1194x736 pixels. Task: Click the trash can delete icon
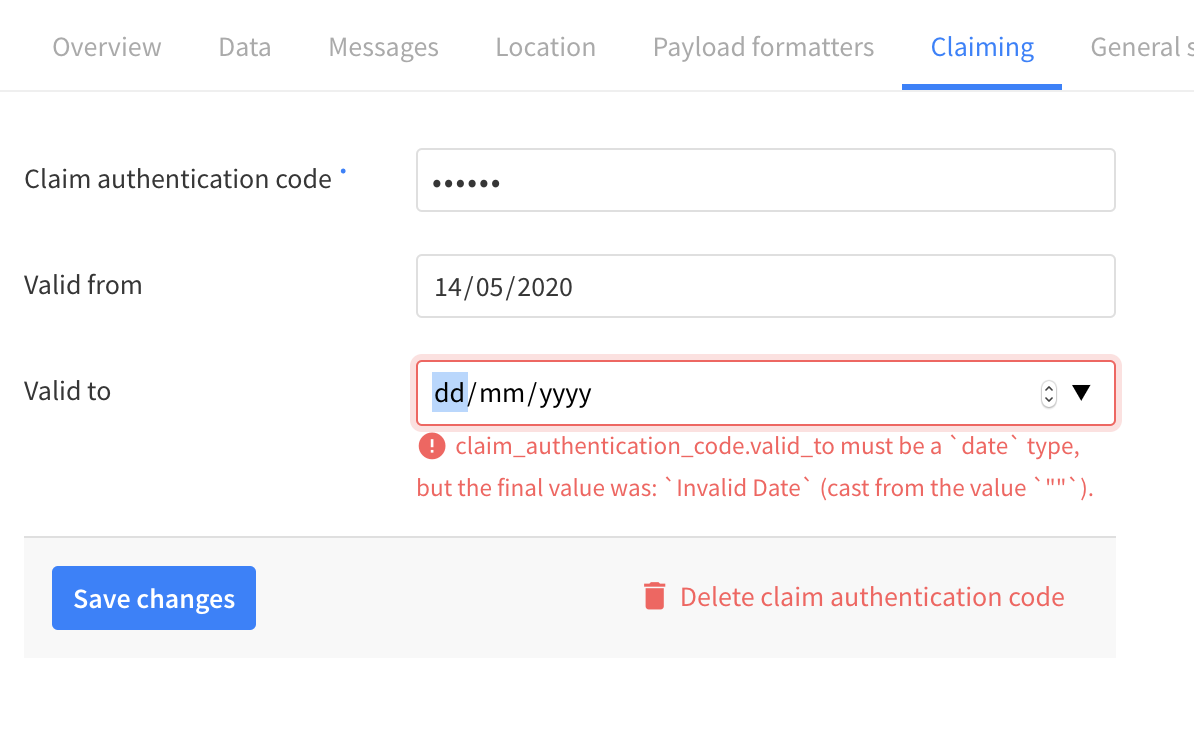[653, 595]
